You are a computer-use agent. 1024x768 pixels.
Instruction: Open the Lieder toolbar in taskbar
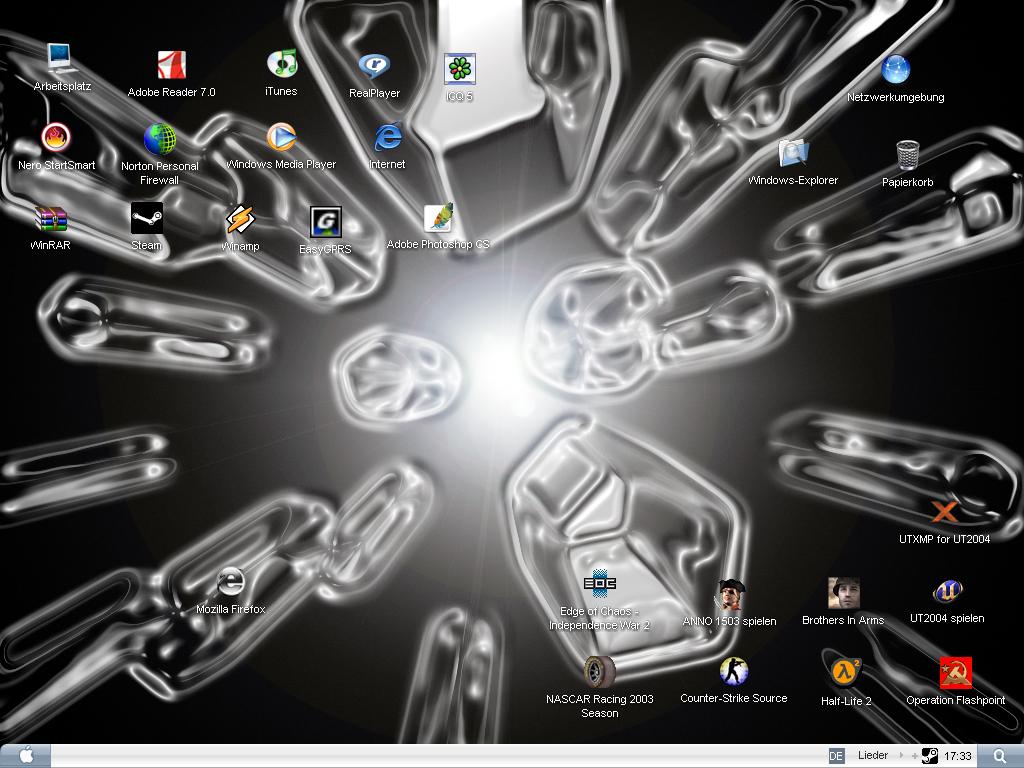click(x=872, y=756)
